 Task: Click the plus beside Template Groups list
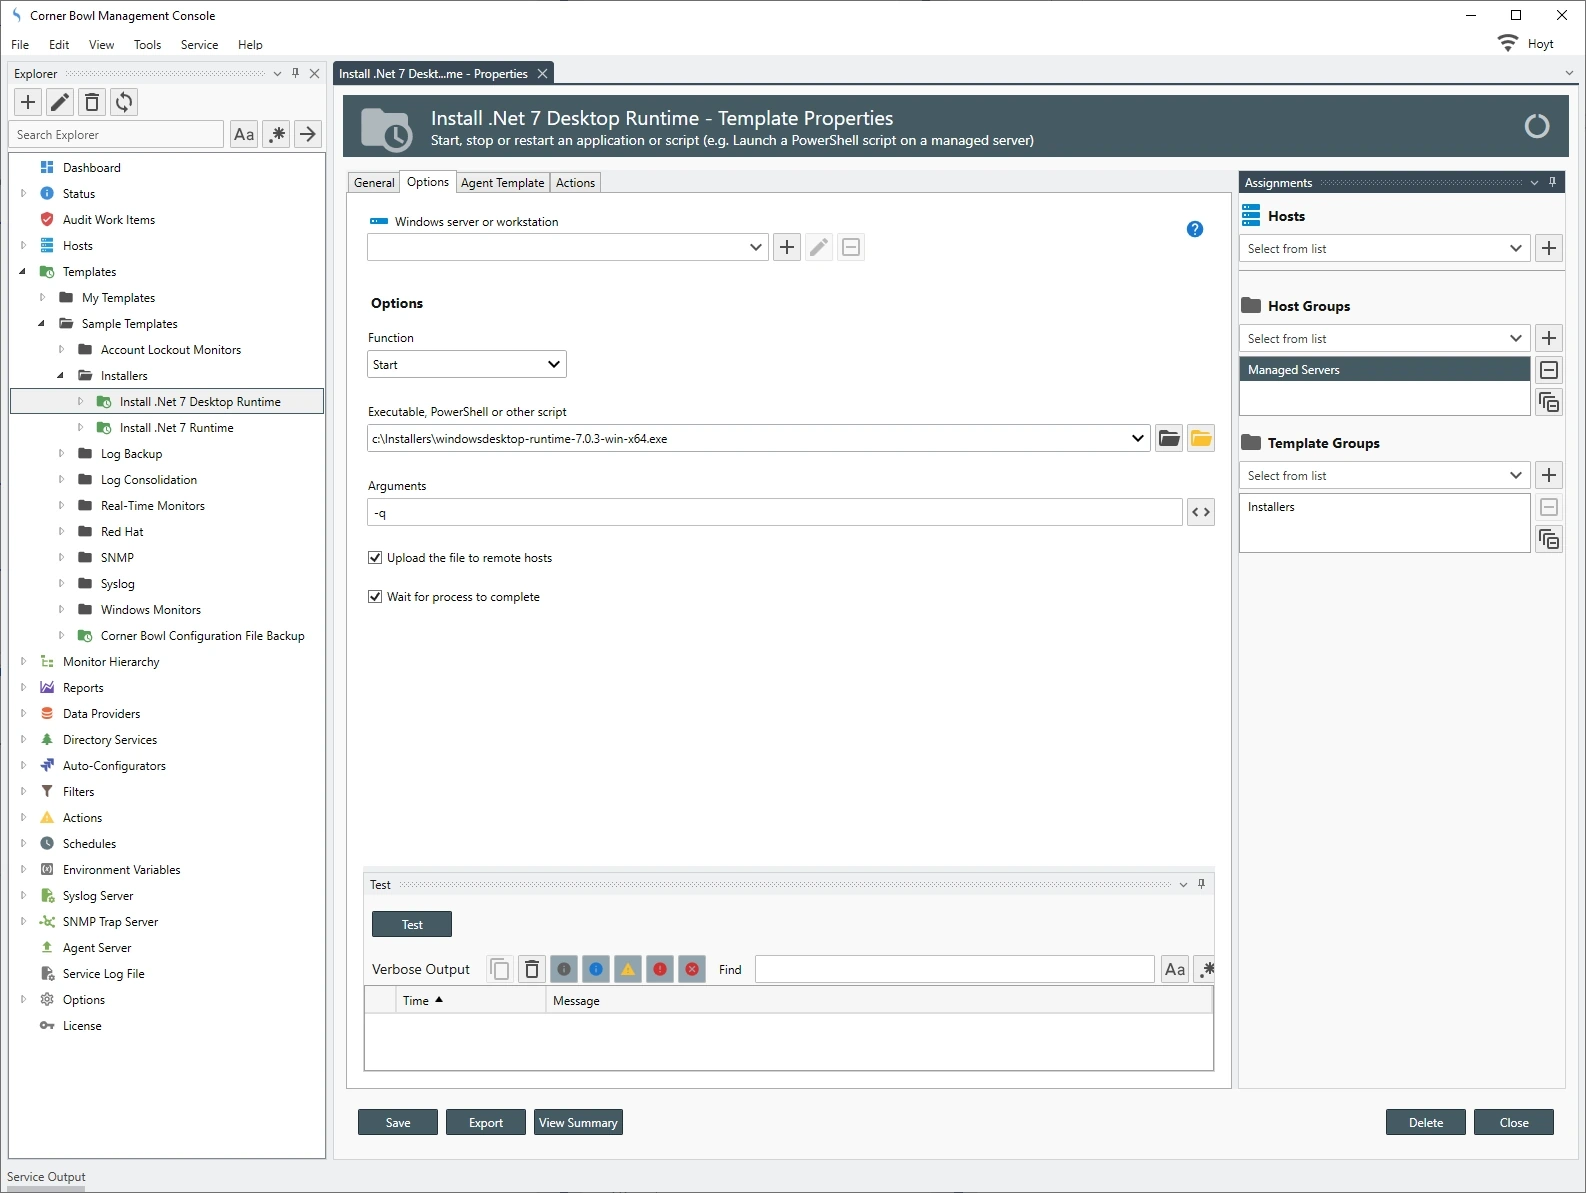pos(1549,475)
